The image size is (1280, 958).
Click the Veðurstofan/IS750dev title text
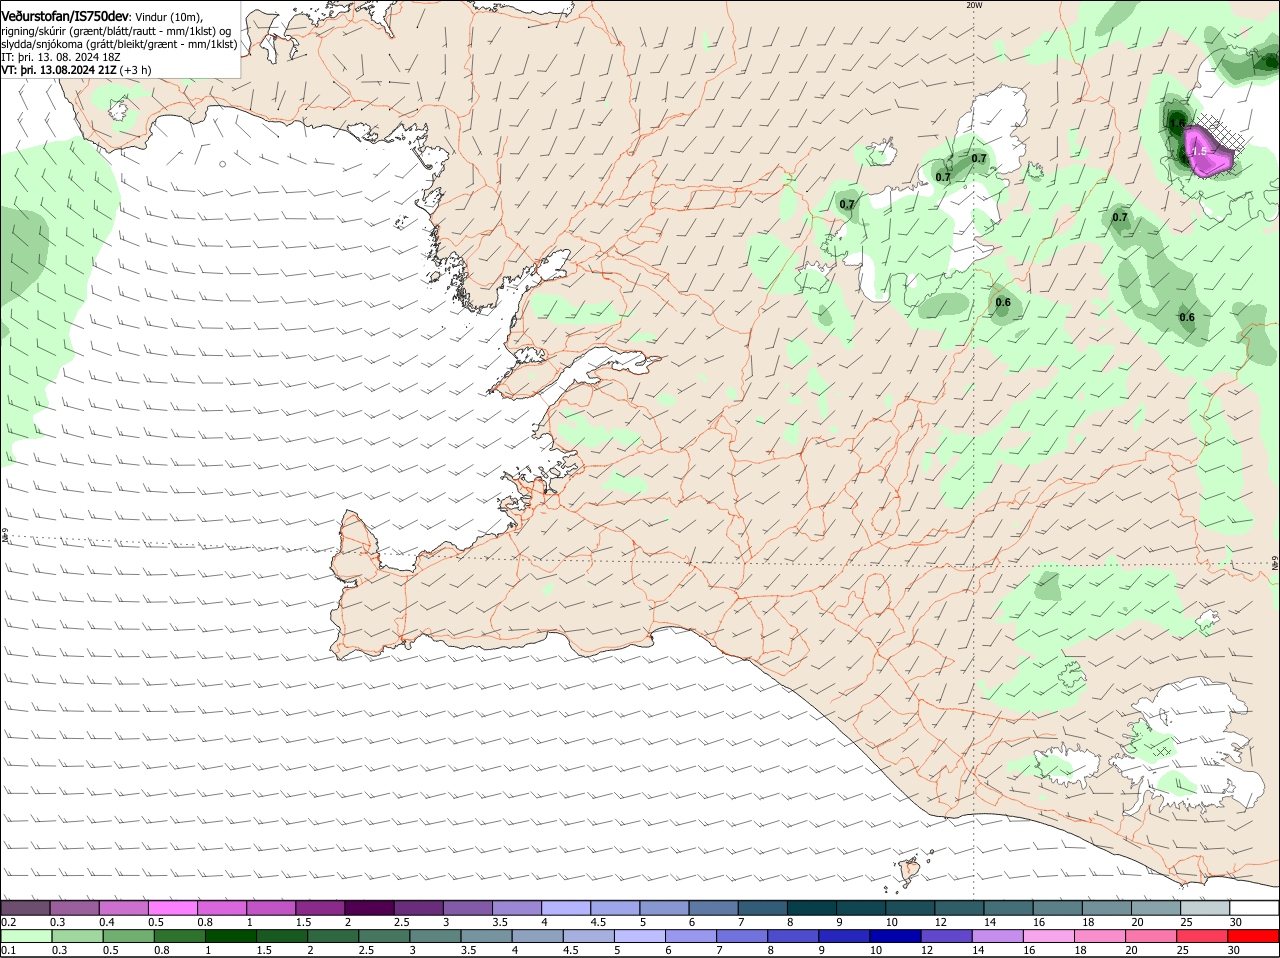[x=66, y=16]
